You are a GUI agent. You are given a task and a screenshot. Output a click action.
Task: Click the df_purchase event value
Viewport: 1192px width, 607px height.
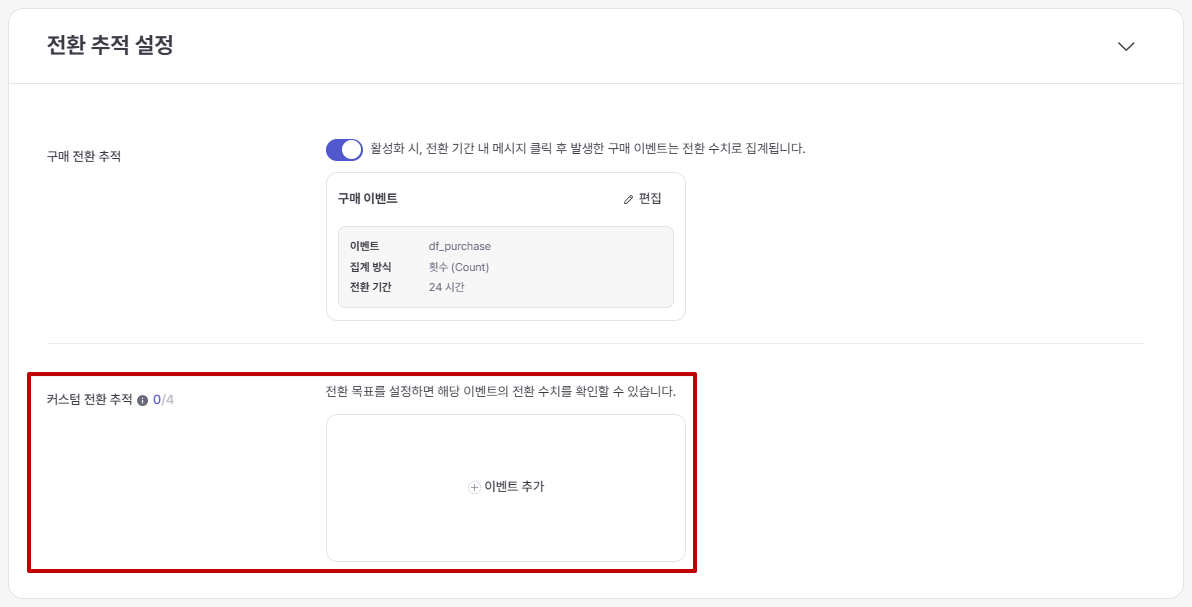(x=459, y=246)
